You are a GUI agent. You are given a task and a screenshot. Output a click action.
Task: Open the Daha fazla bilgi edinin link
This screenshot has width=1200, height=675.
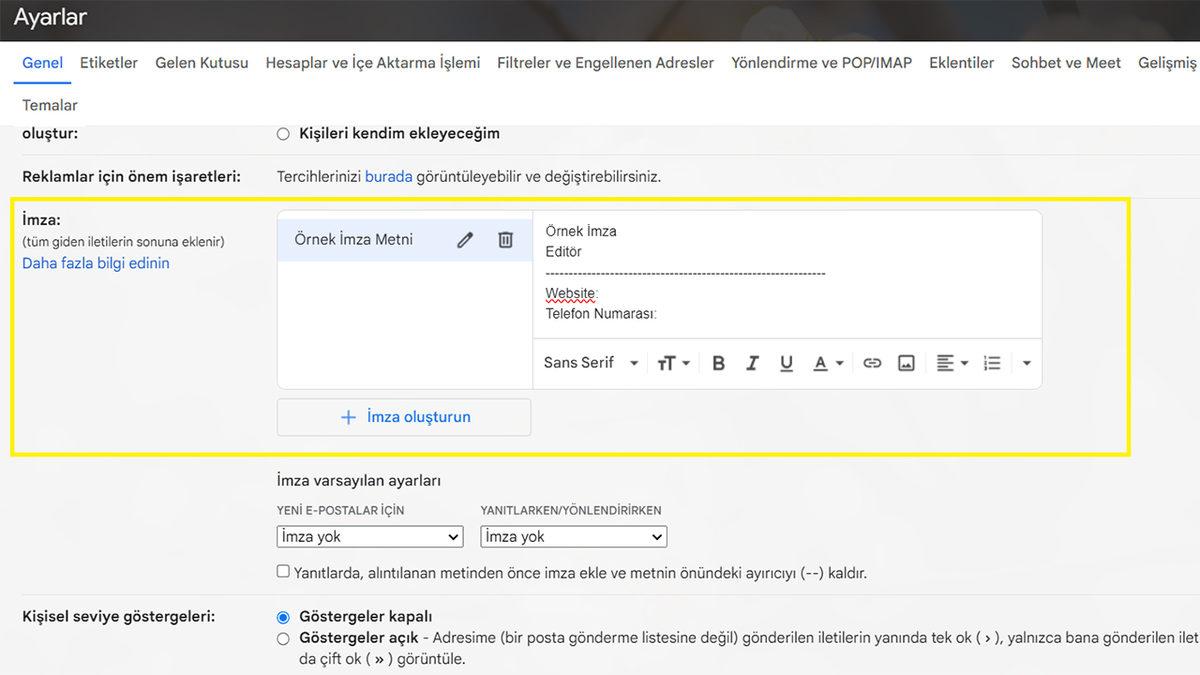(x=95, y=262)
